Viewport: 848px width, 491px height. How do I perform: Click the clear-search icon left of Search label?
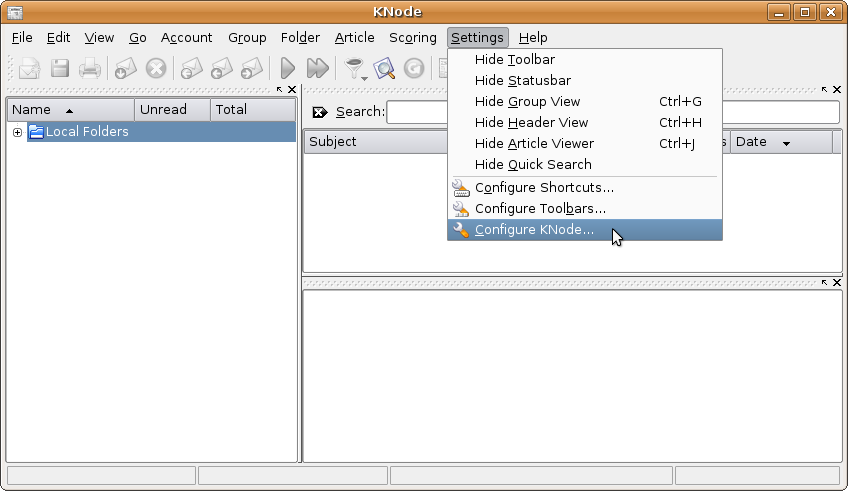click(x=320, y=112)
